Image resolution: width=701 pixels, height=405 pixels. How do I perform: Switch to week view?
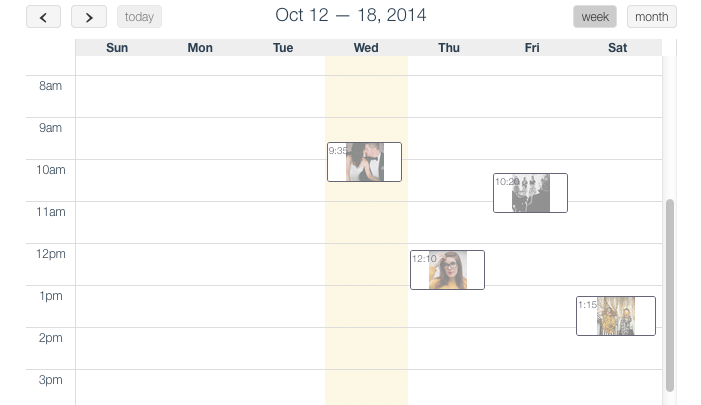(595, 17)
